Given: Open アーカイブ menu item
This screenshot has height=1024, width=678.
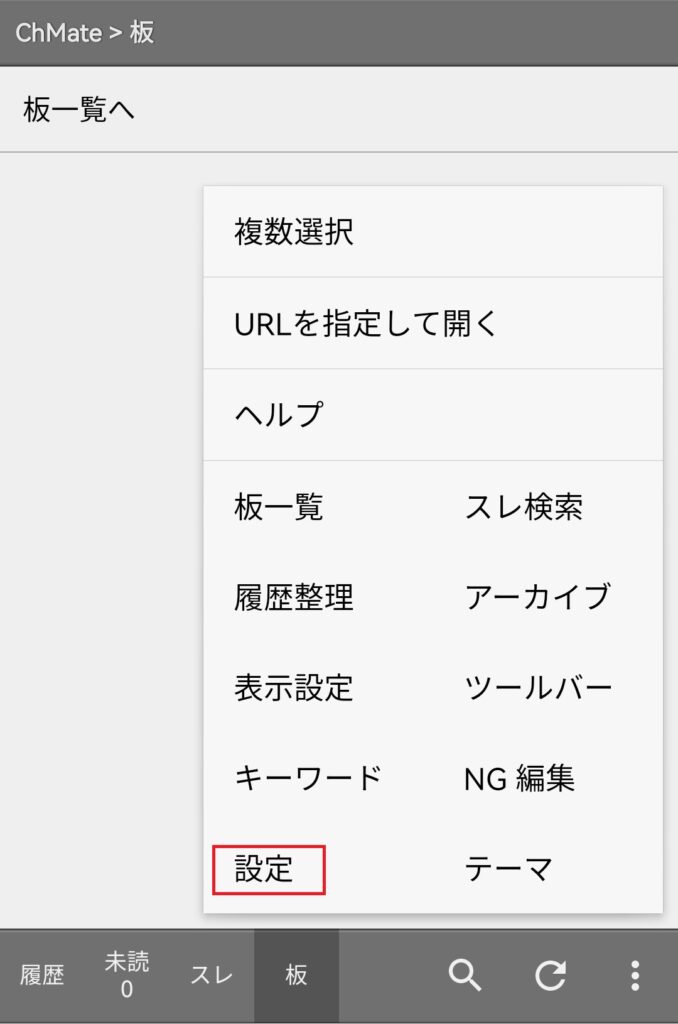Looking at the screenshot, I should 538,597.
